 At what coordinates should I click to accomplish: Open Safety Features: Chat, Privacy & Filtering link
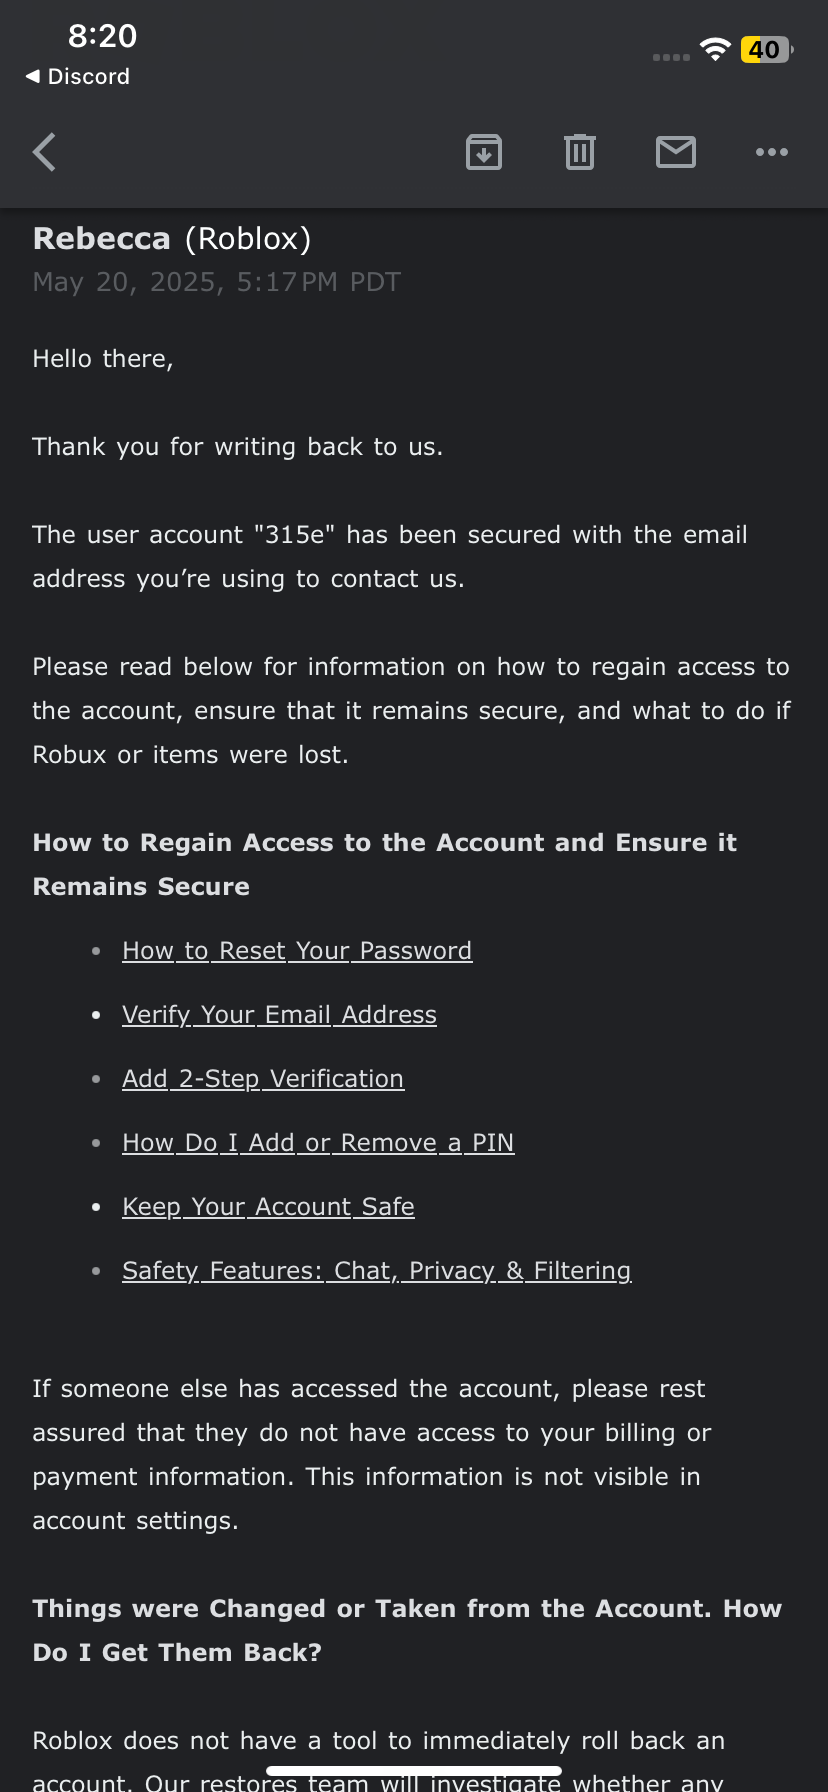pyautogui.click(x=376, y=1271)
